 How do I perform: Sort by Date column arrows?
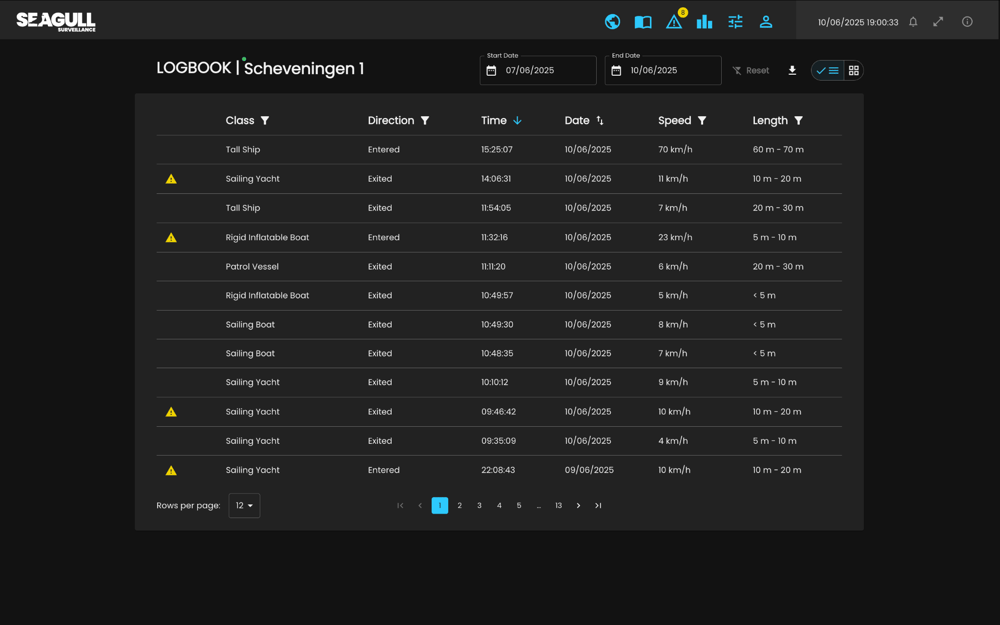pyautogui.click(x=599, y=121)
